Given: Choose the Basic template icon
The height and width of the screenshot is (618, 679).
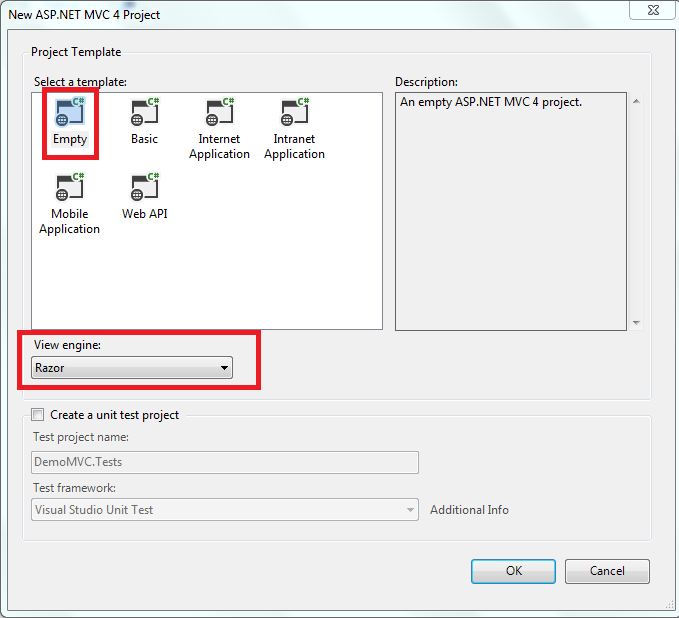Looking at the screenshot, I should pyautogui.click(x=145, y=112).
